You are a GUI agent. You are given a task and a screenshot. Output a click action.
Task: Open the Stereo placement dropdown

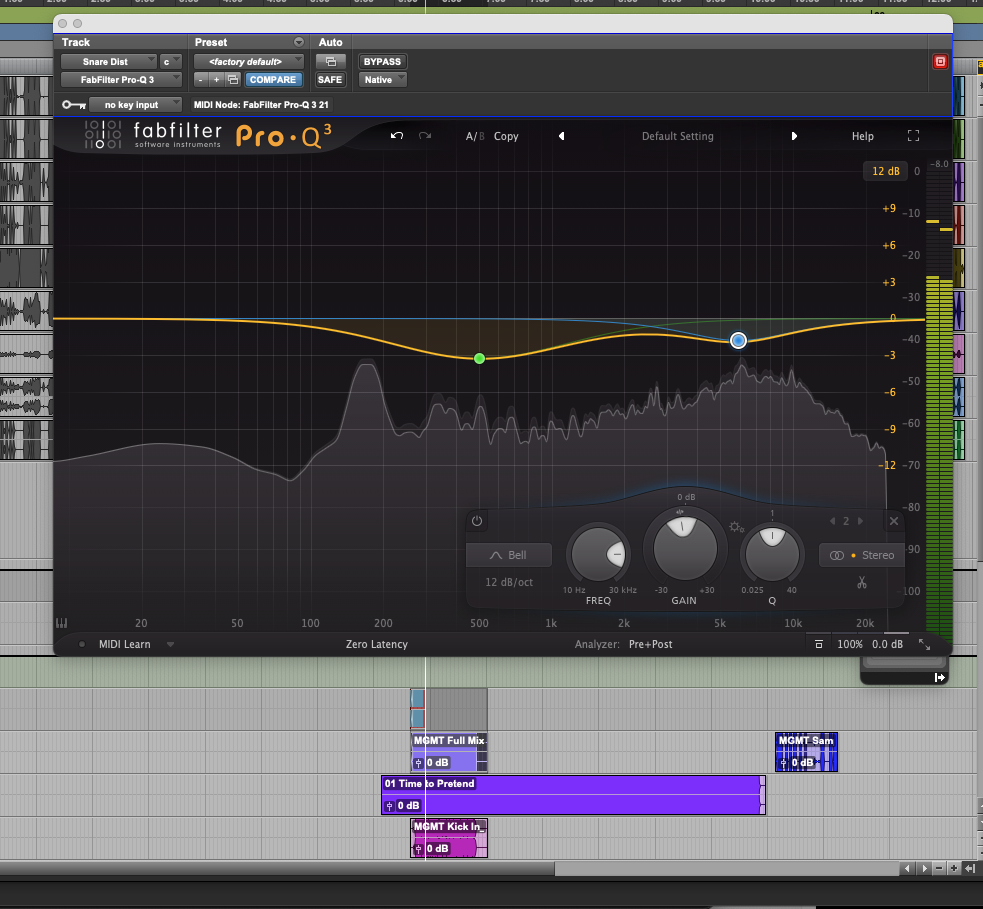[862, 555]
